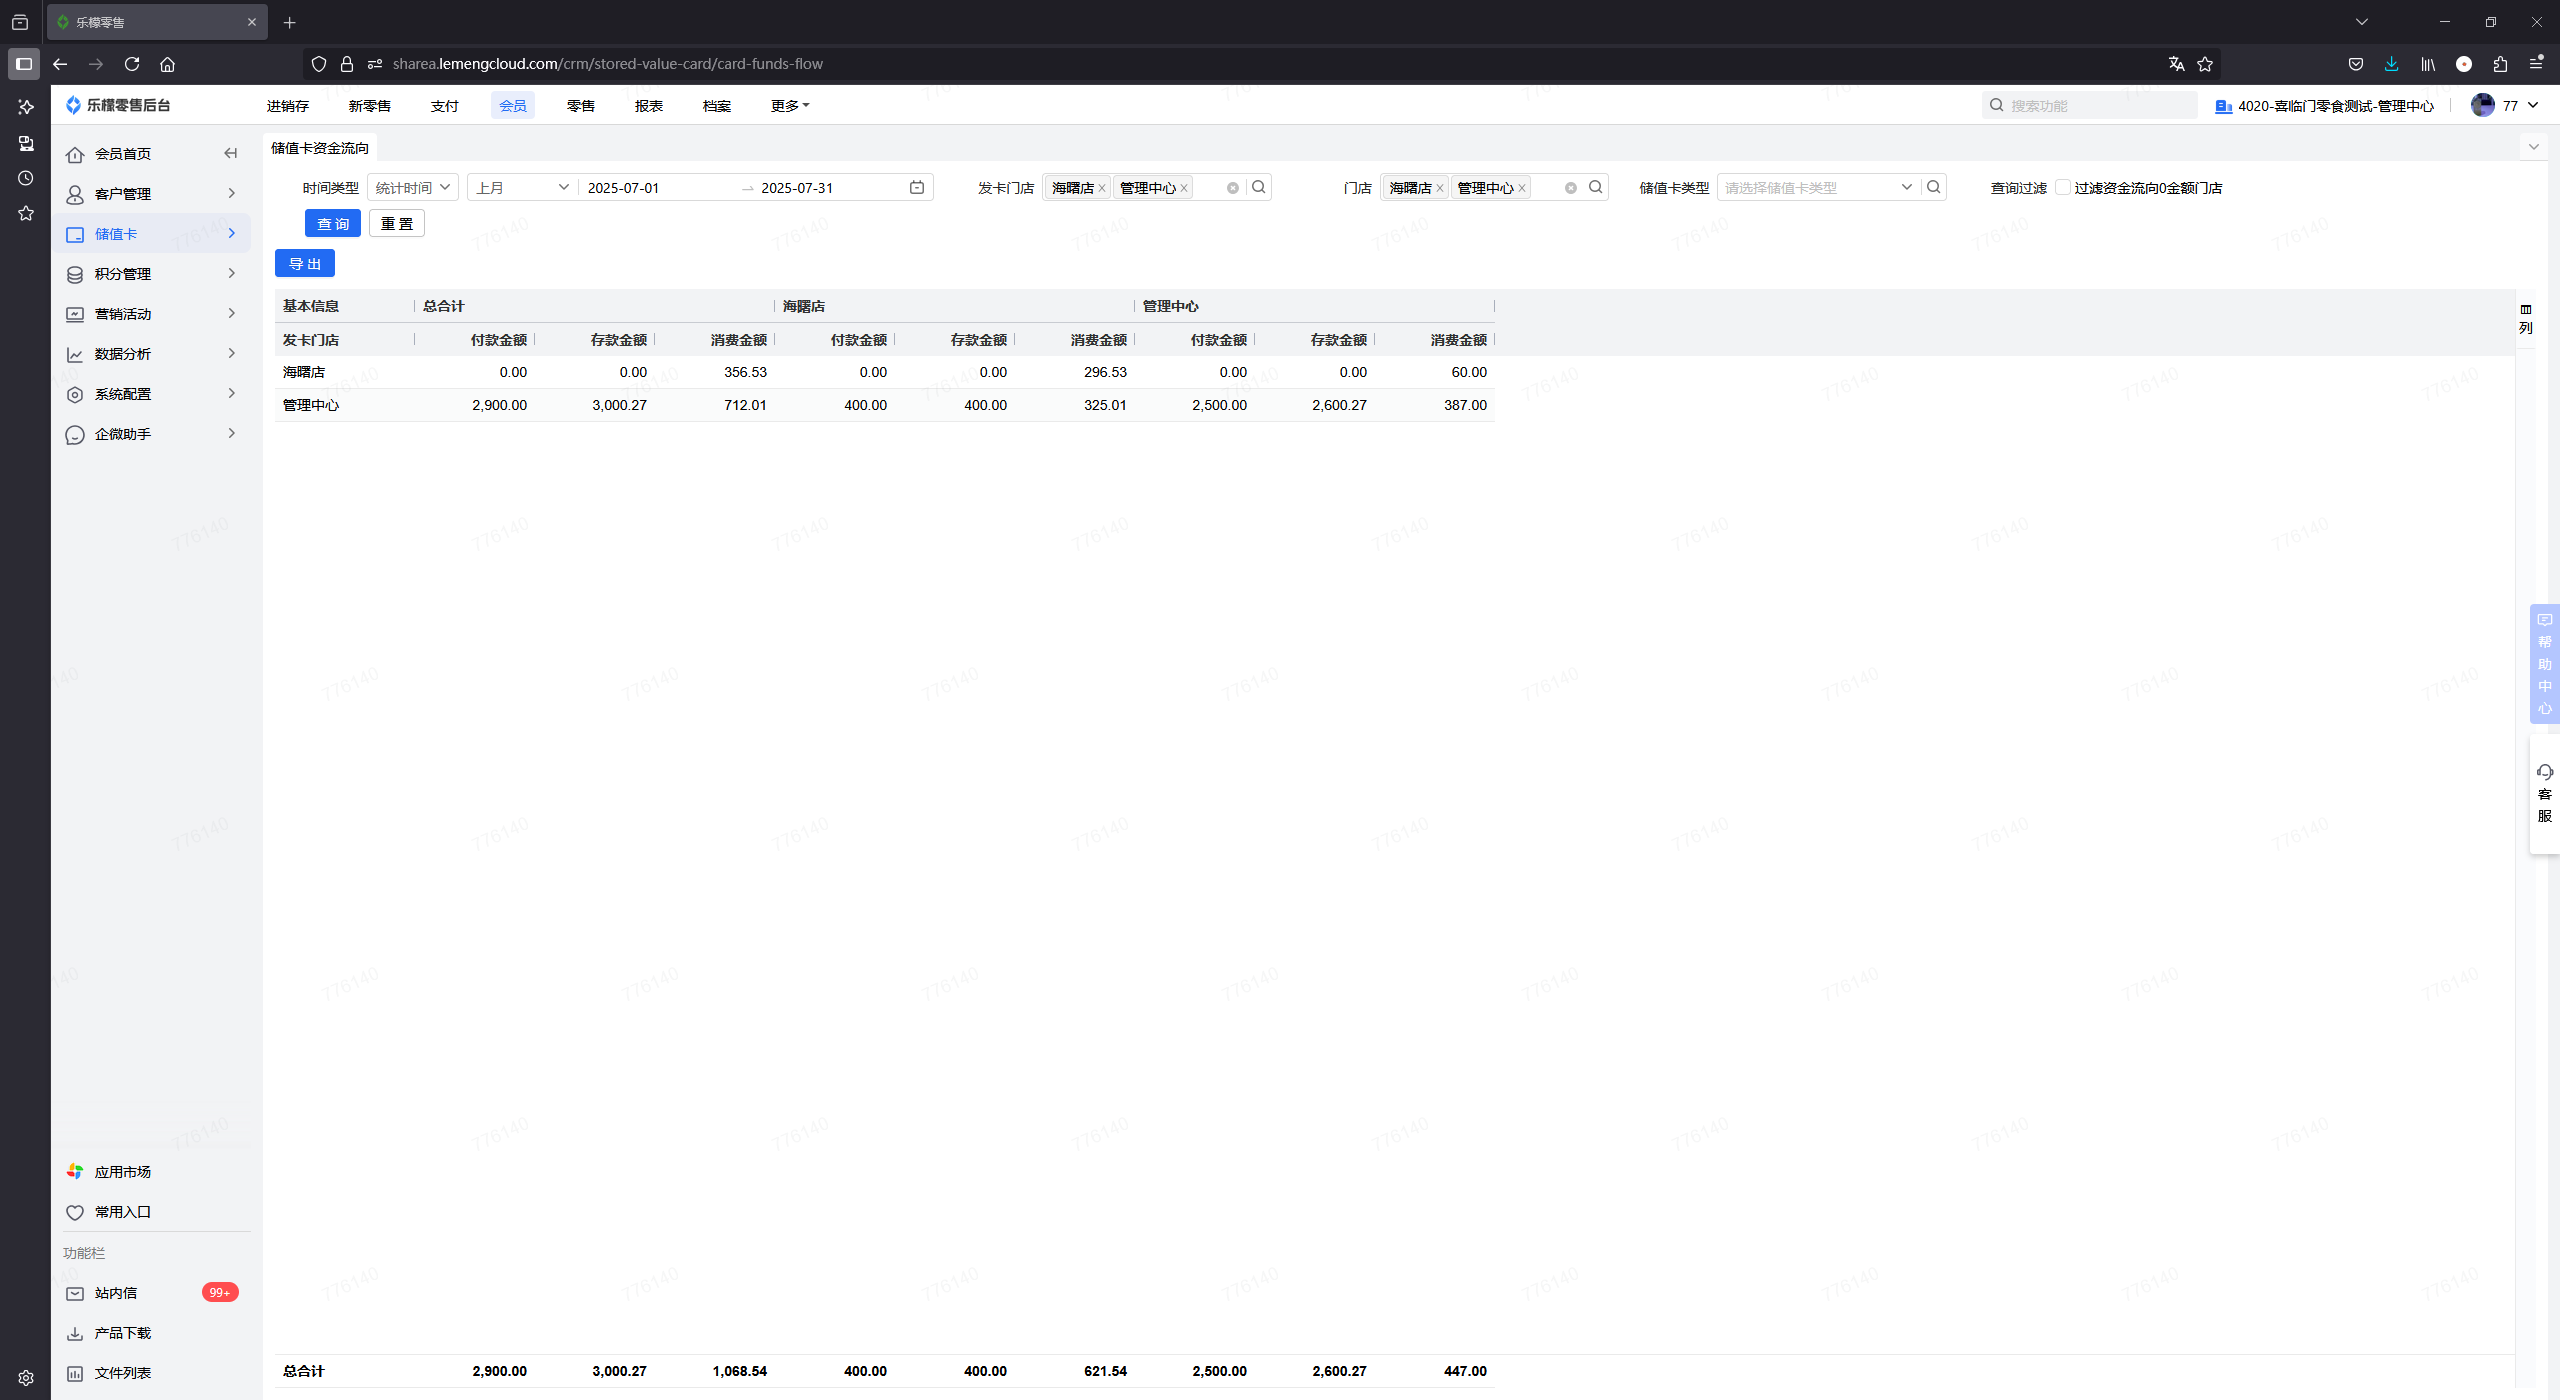Switch to 新零售 top menu
The height and width of the screenshot is (1400, 2560).
370,105
